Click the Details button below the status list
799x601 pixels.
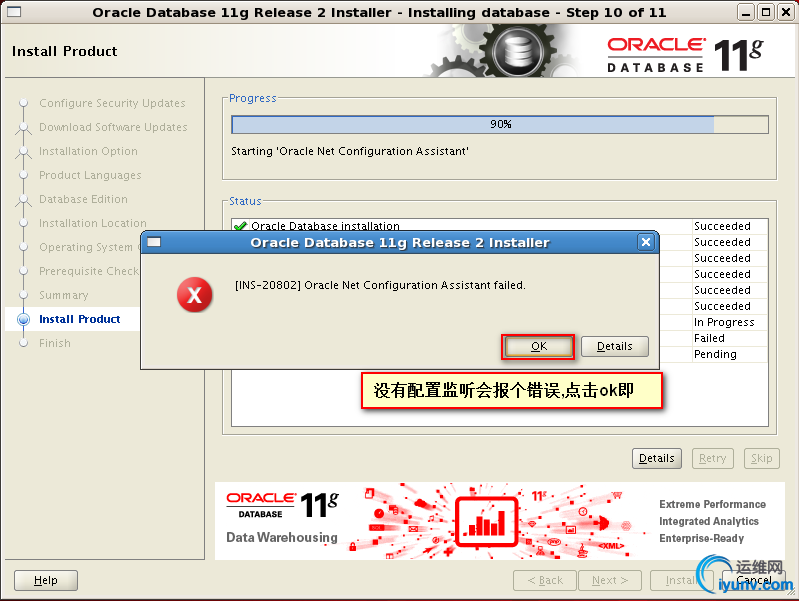[656, 458]
